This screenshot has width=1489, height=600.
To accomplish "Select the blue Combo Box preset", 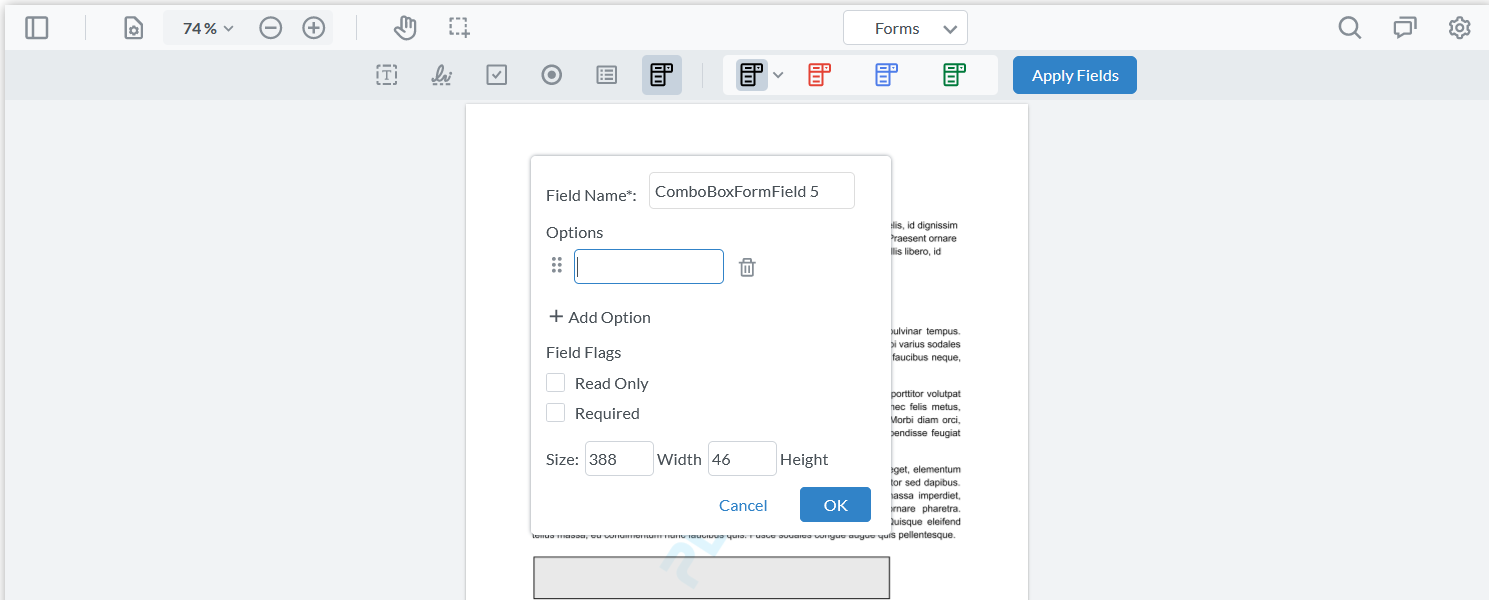I will tap(885, 74).
